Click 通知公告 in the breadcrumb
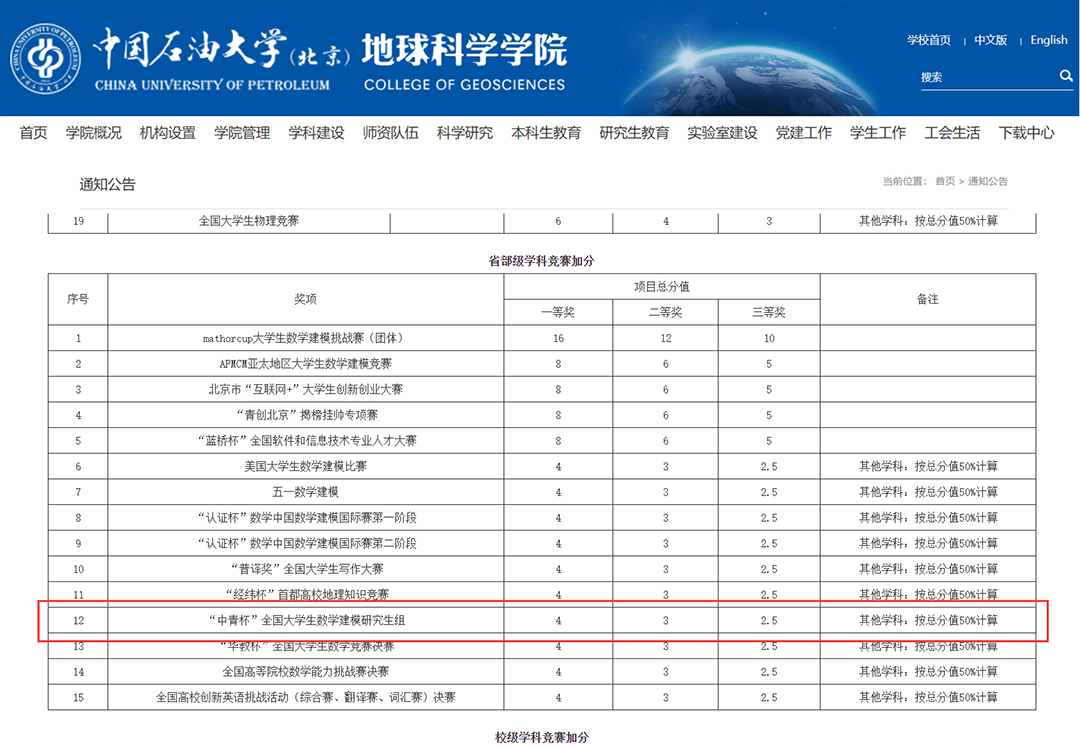 (x=988, y=181)
